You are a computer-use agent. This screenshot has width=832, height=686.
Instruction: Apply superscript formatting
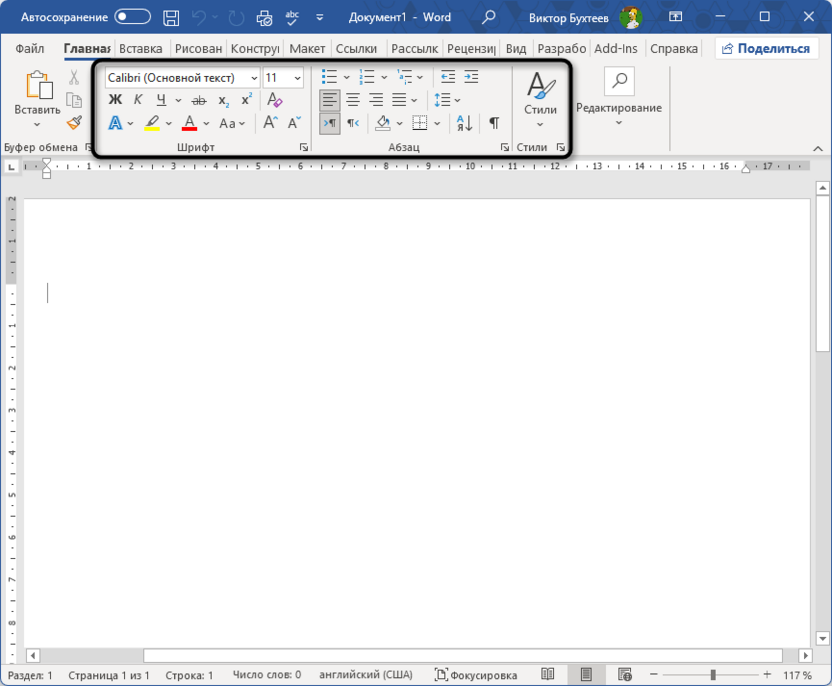(x=244, y=99)
